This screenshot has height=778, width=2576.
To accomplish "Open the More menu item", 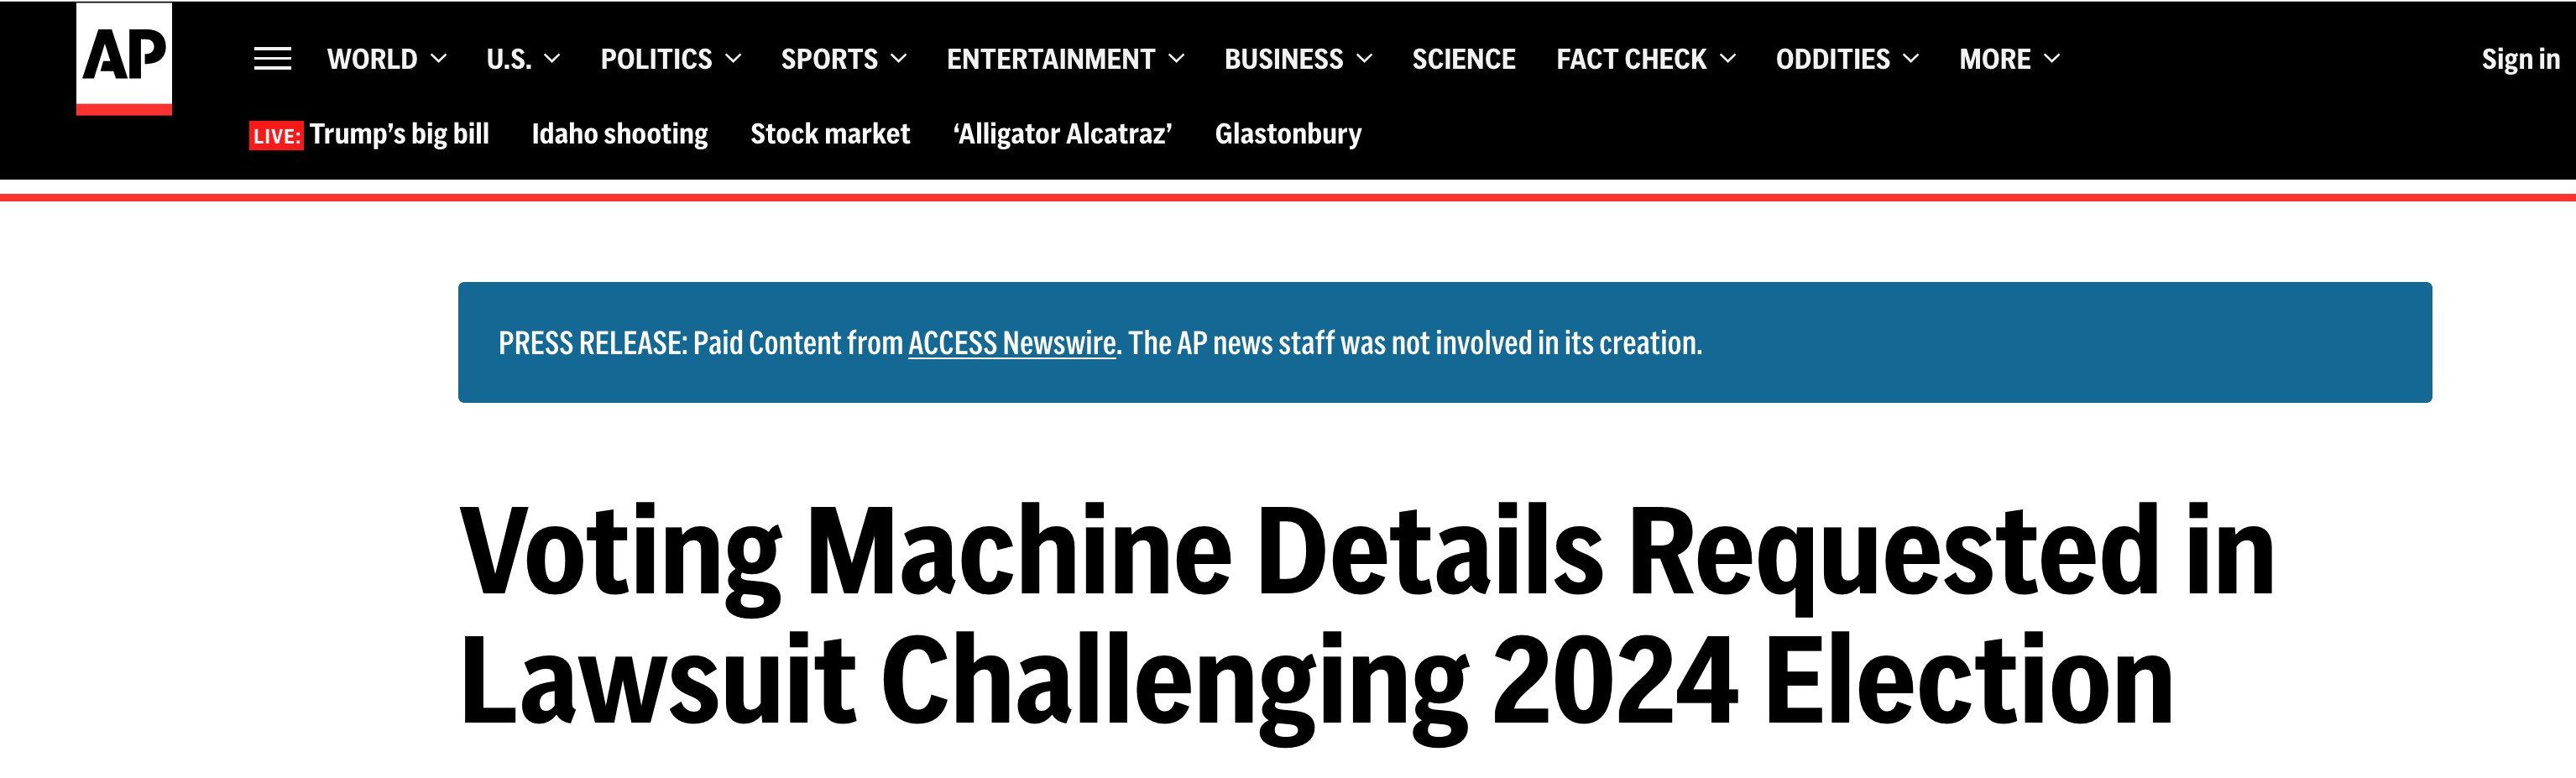I will 1995,59.
